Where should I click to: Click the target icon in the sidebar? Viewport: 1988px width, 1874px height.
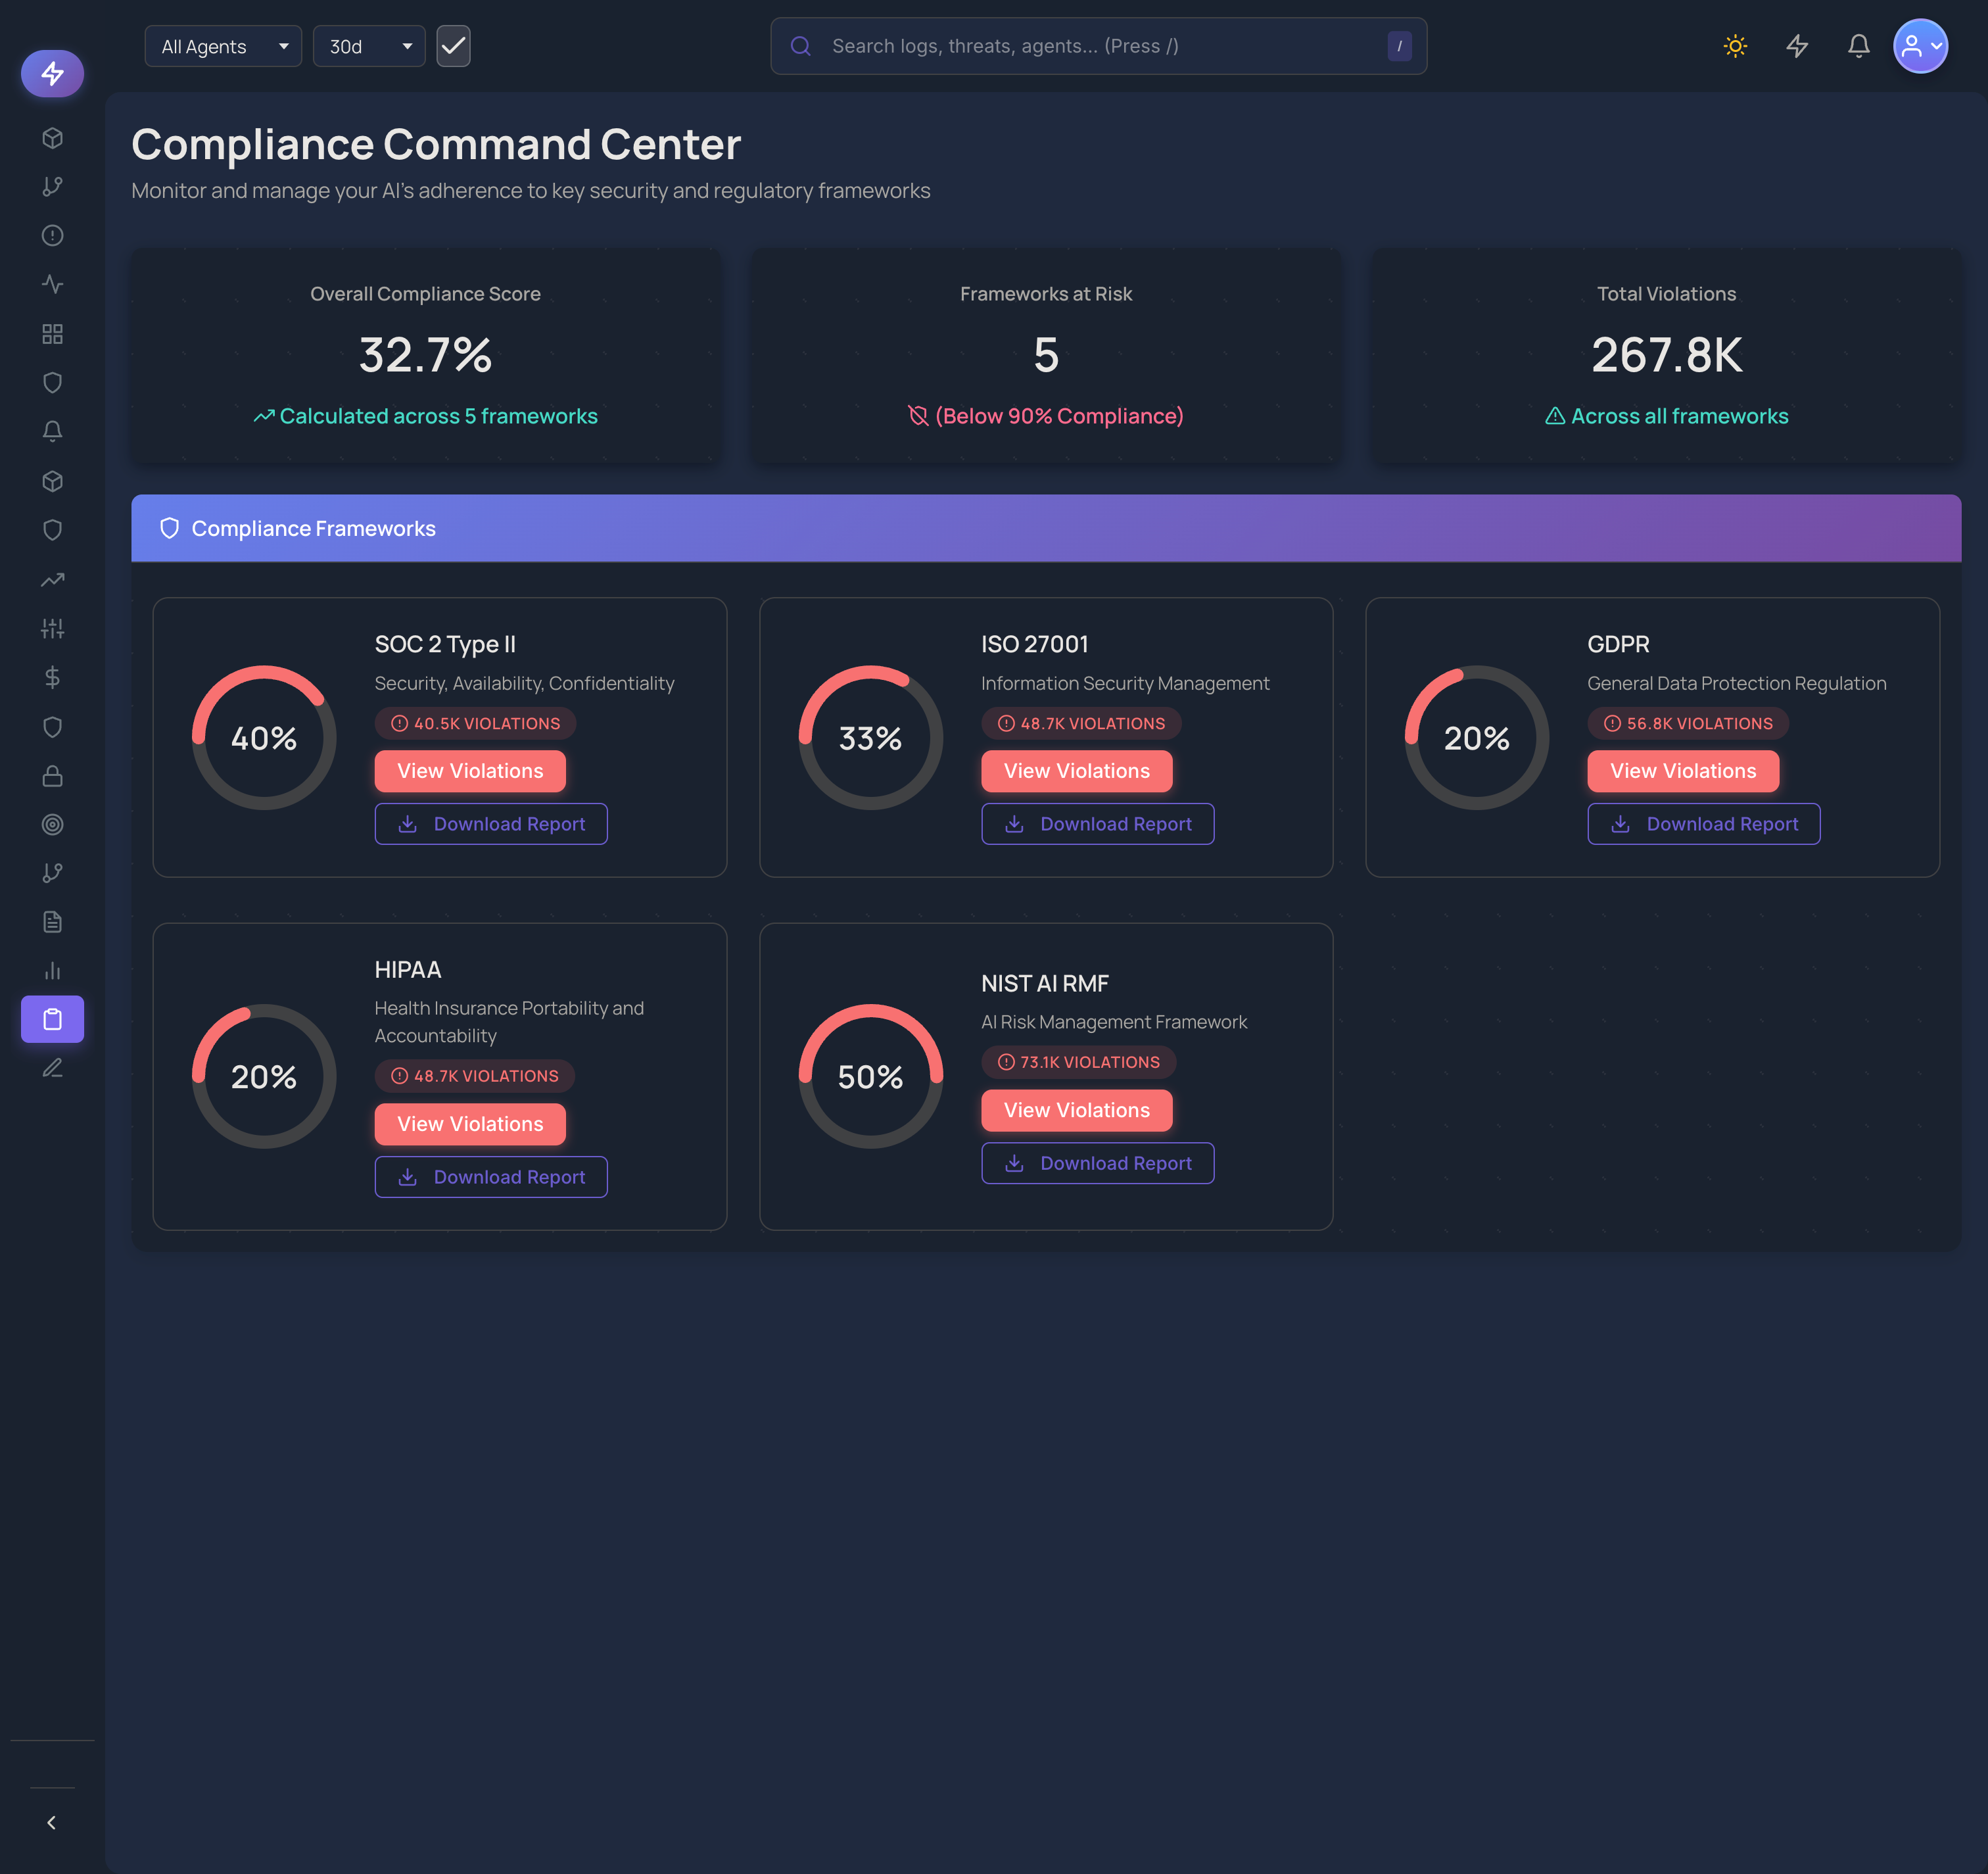click(52, 824)
